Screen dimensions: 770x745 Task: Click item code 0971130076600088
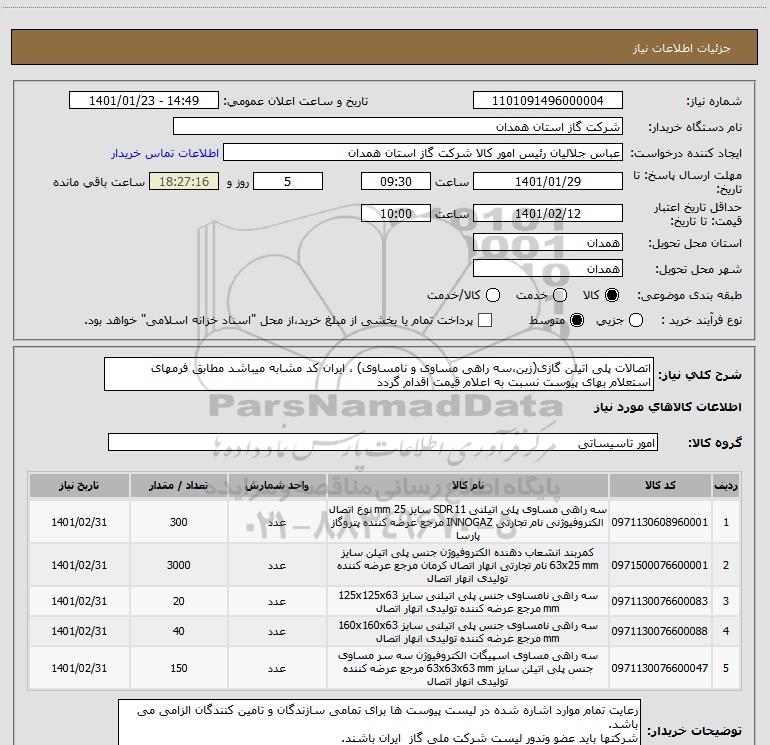(x=660, y=631)
